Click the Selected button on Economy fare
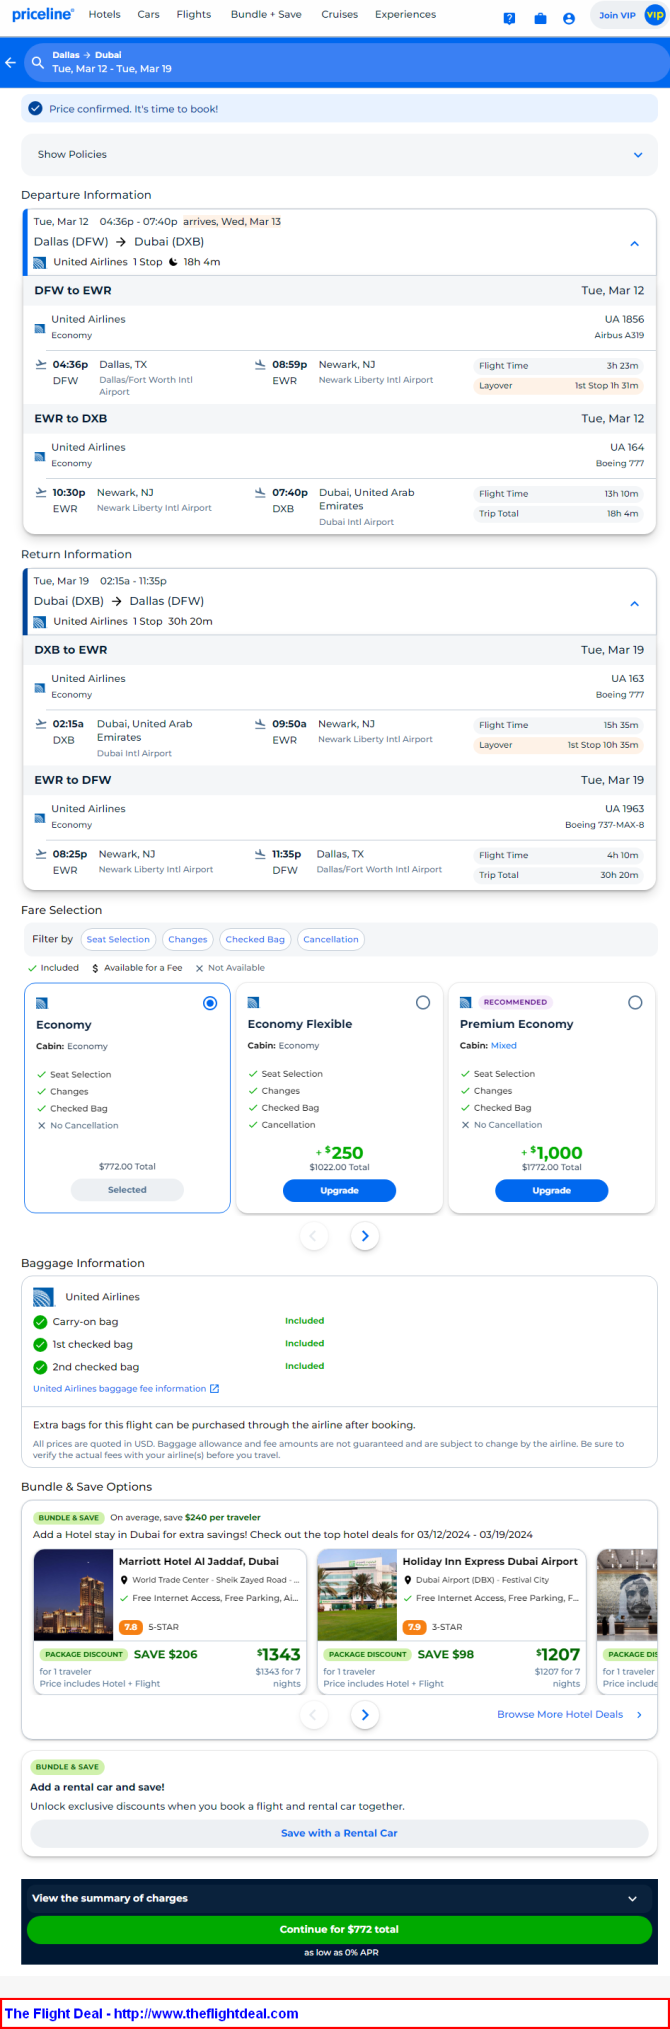Viewport: 670px width, 2029px height. click(x=127, y=1190)
